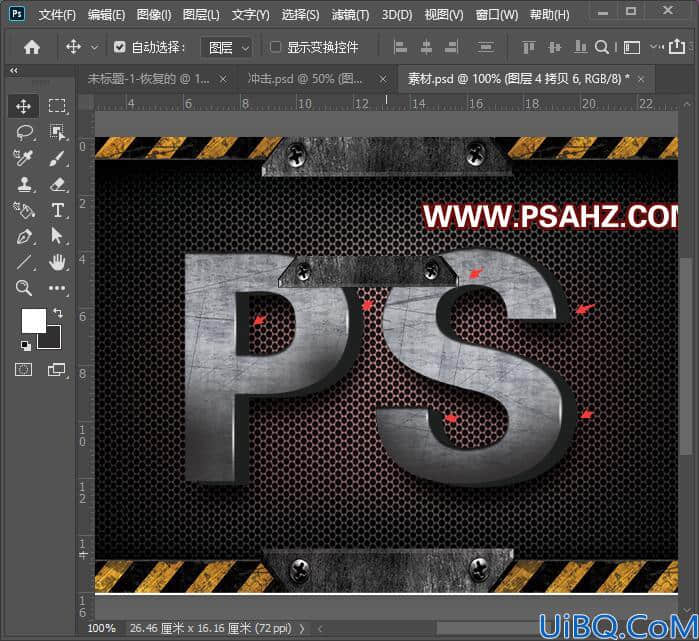Viewport: 699px width, 641px height.
Task: Close the 未标题-1-恢复的 tab
Action: (x=223, y=79)
